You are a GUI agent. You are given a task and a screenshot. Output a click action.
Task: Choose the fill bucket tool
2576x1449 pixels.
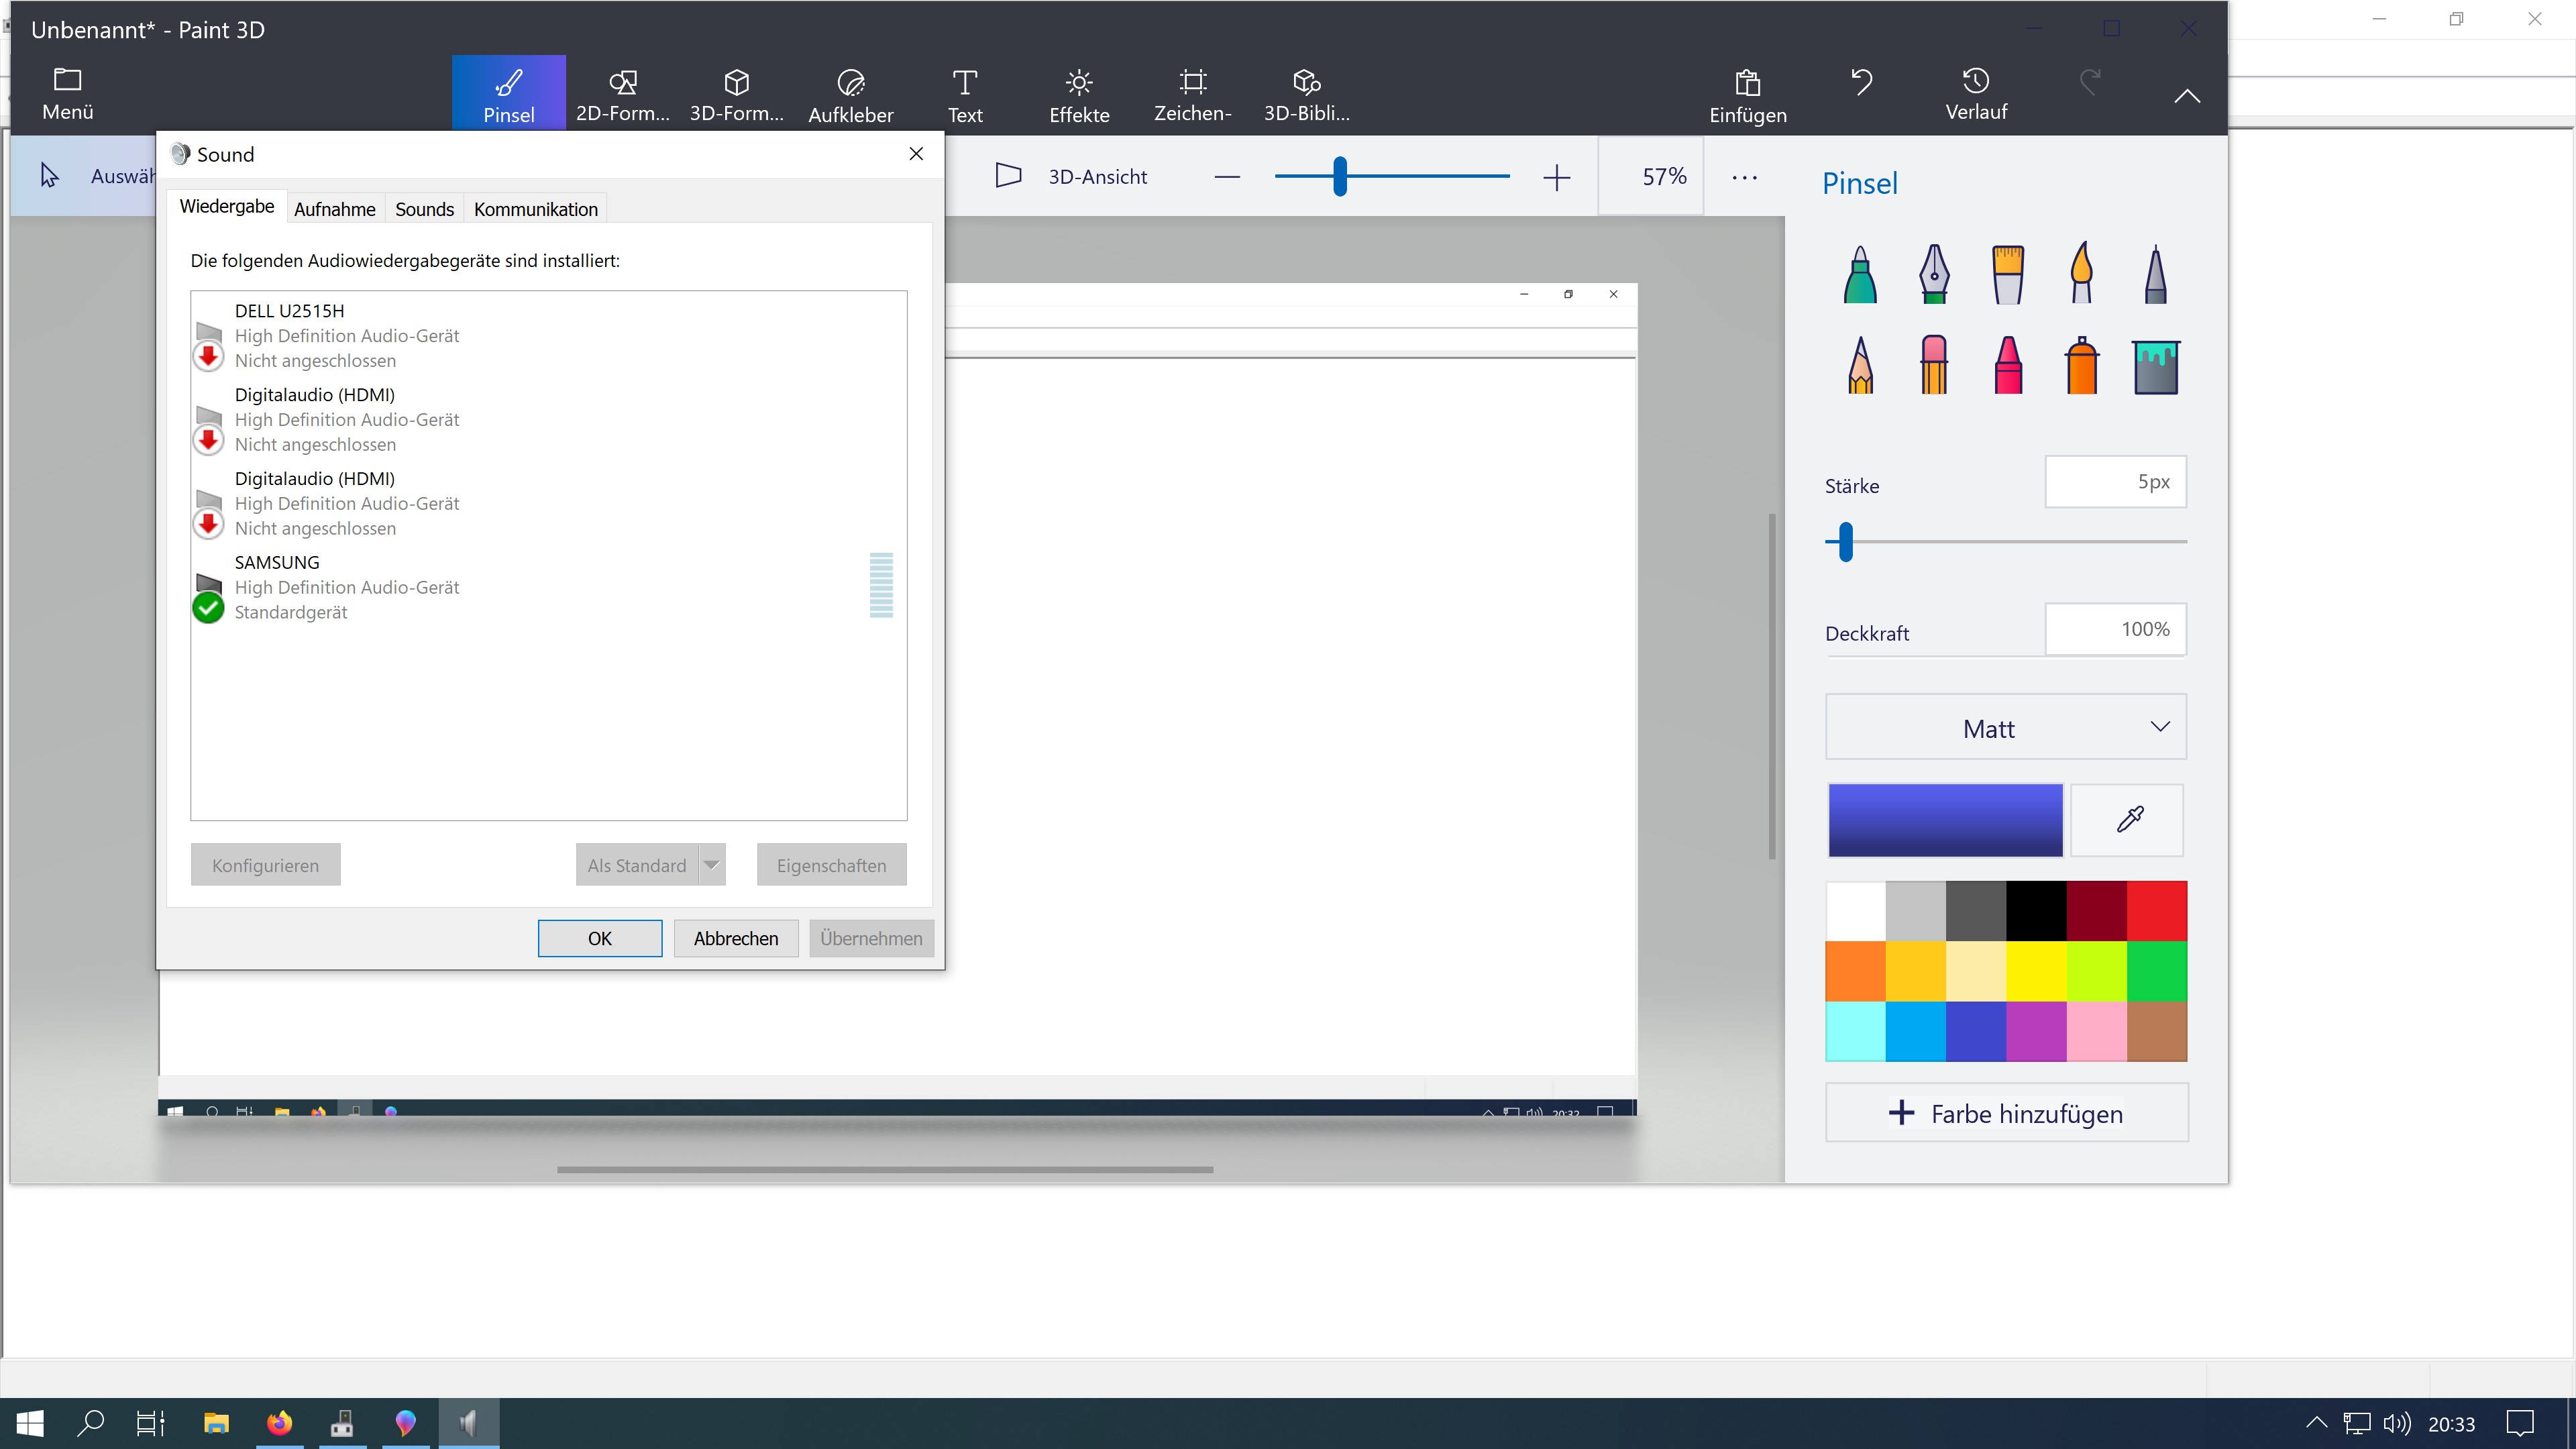[x=2156, y=367]
